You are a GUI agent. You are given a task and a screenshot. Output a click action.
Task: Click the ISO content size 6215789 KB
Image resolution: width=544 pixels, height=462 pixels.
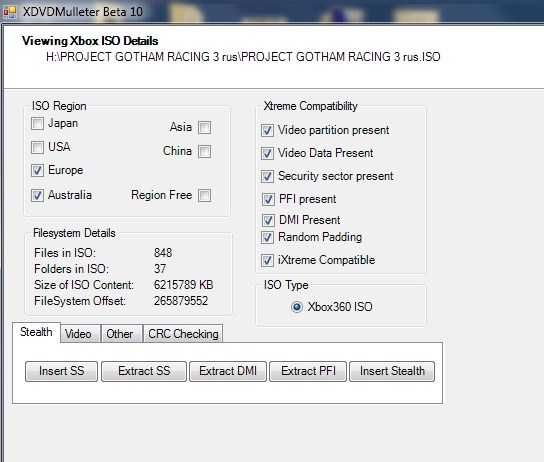point(184,285)
